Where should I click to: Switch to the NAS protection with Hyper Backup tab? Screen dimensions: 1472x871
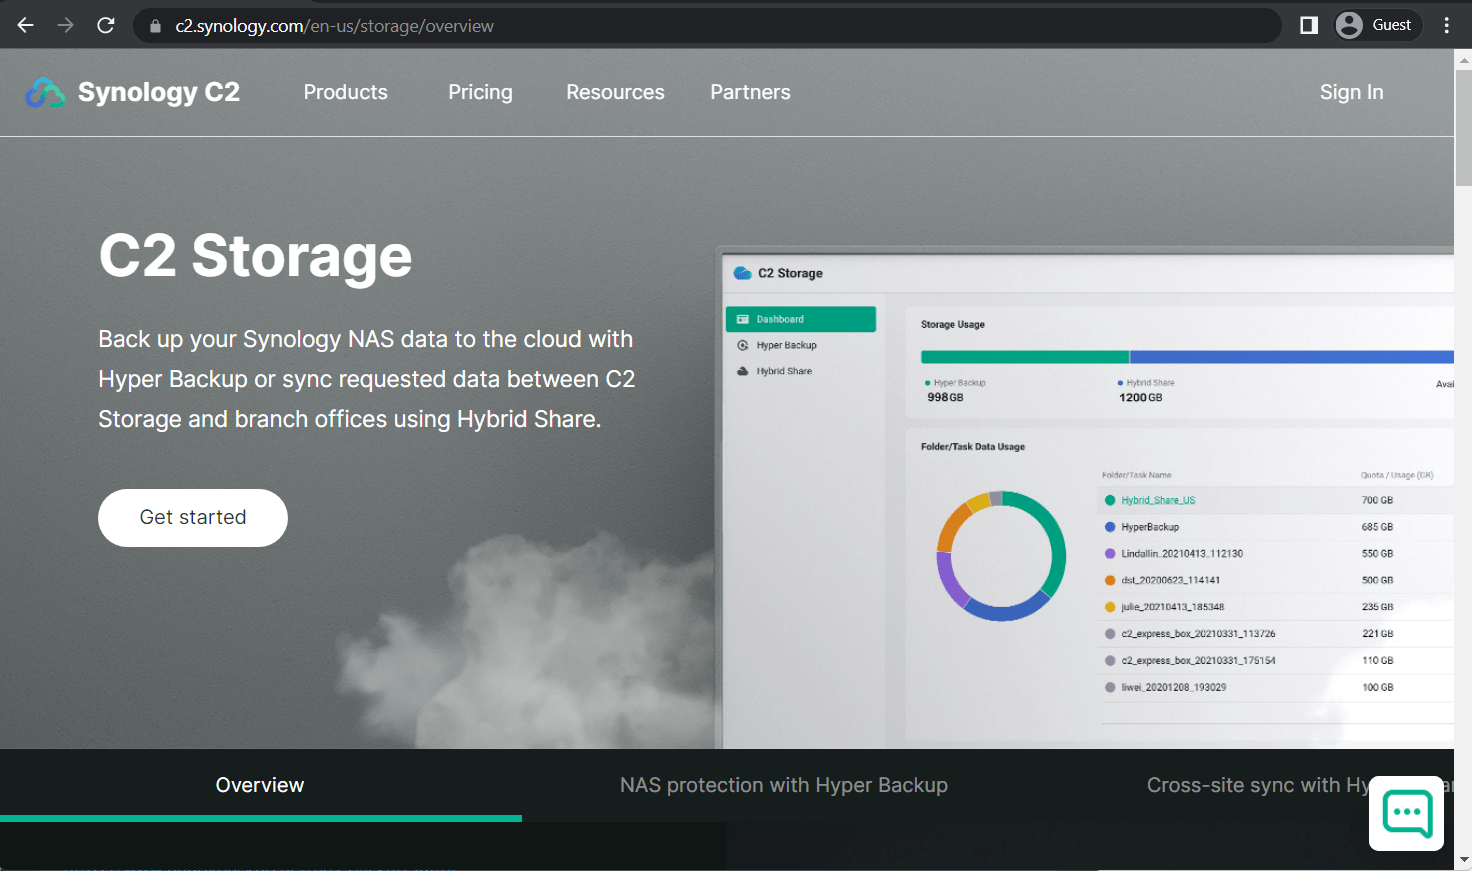click(784, 785)
